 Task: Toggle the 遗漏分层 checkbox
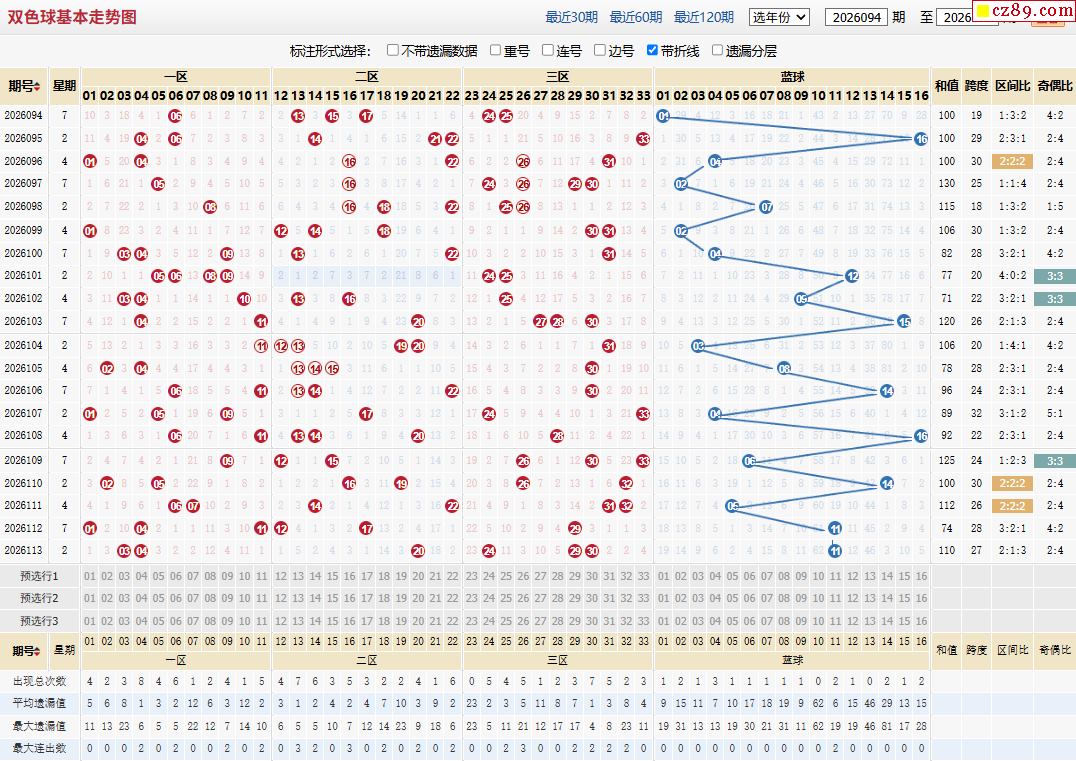point(717,50)
